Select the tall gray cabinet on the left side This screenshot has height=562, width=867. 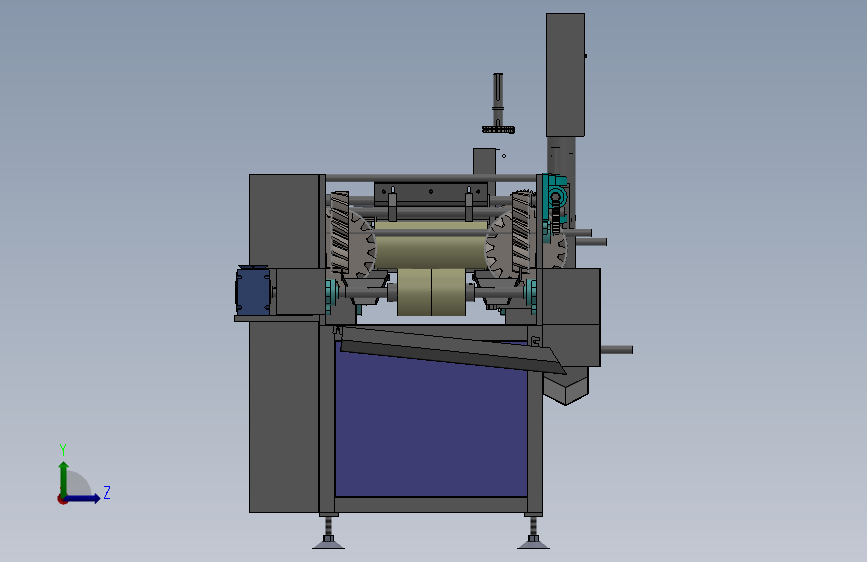point(284,343)
